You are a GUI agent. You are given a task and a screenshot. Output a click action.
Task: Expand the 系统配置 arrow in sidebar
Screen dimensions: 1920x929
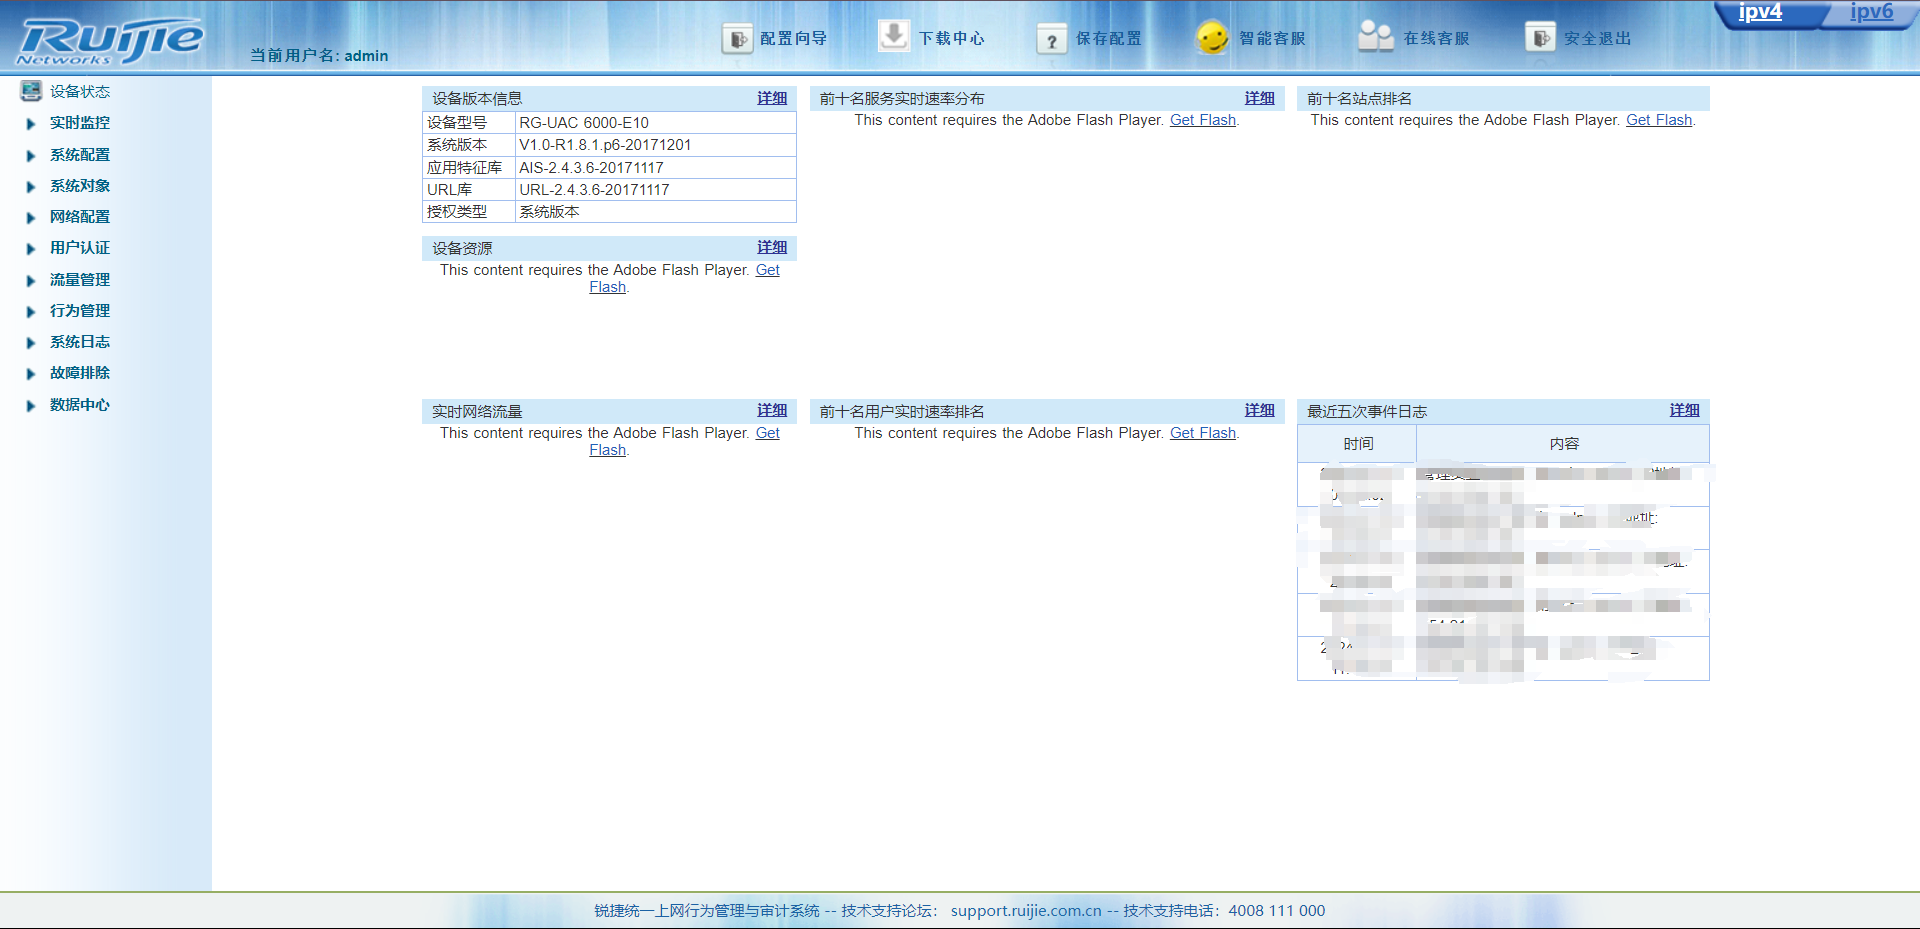(x=31, y=156)
